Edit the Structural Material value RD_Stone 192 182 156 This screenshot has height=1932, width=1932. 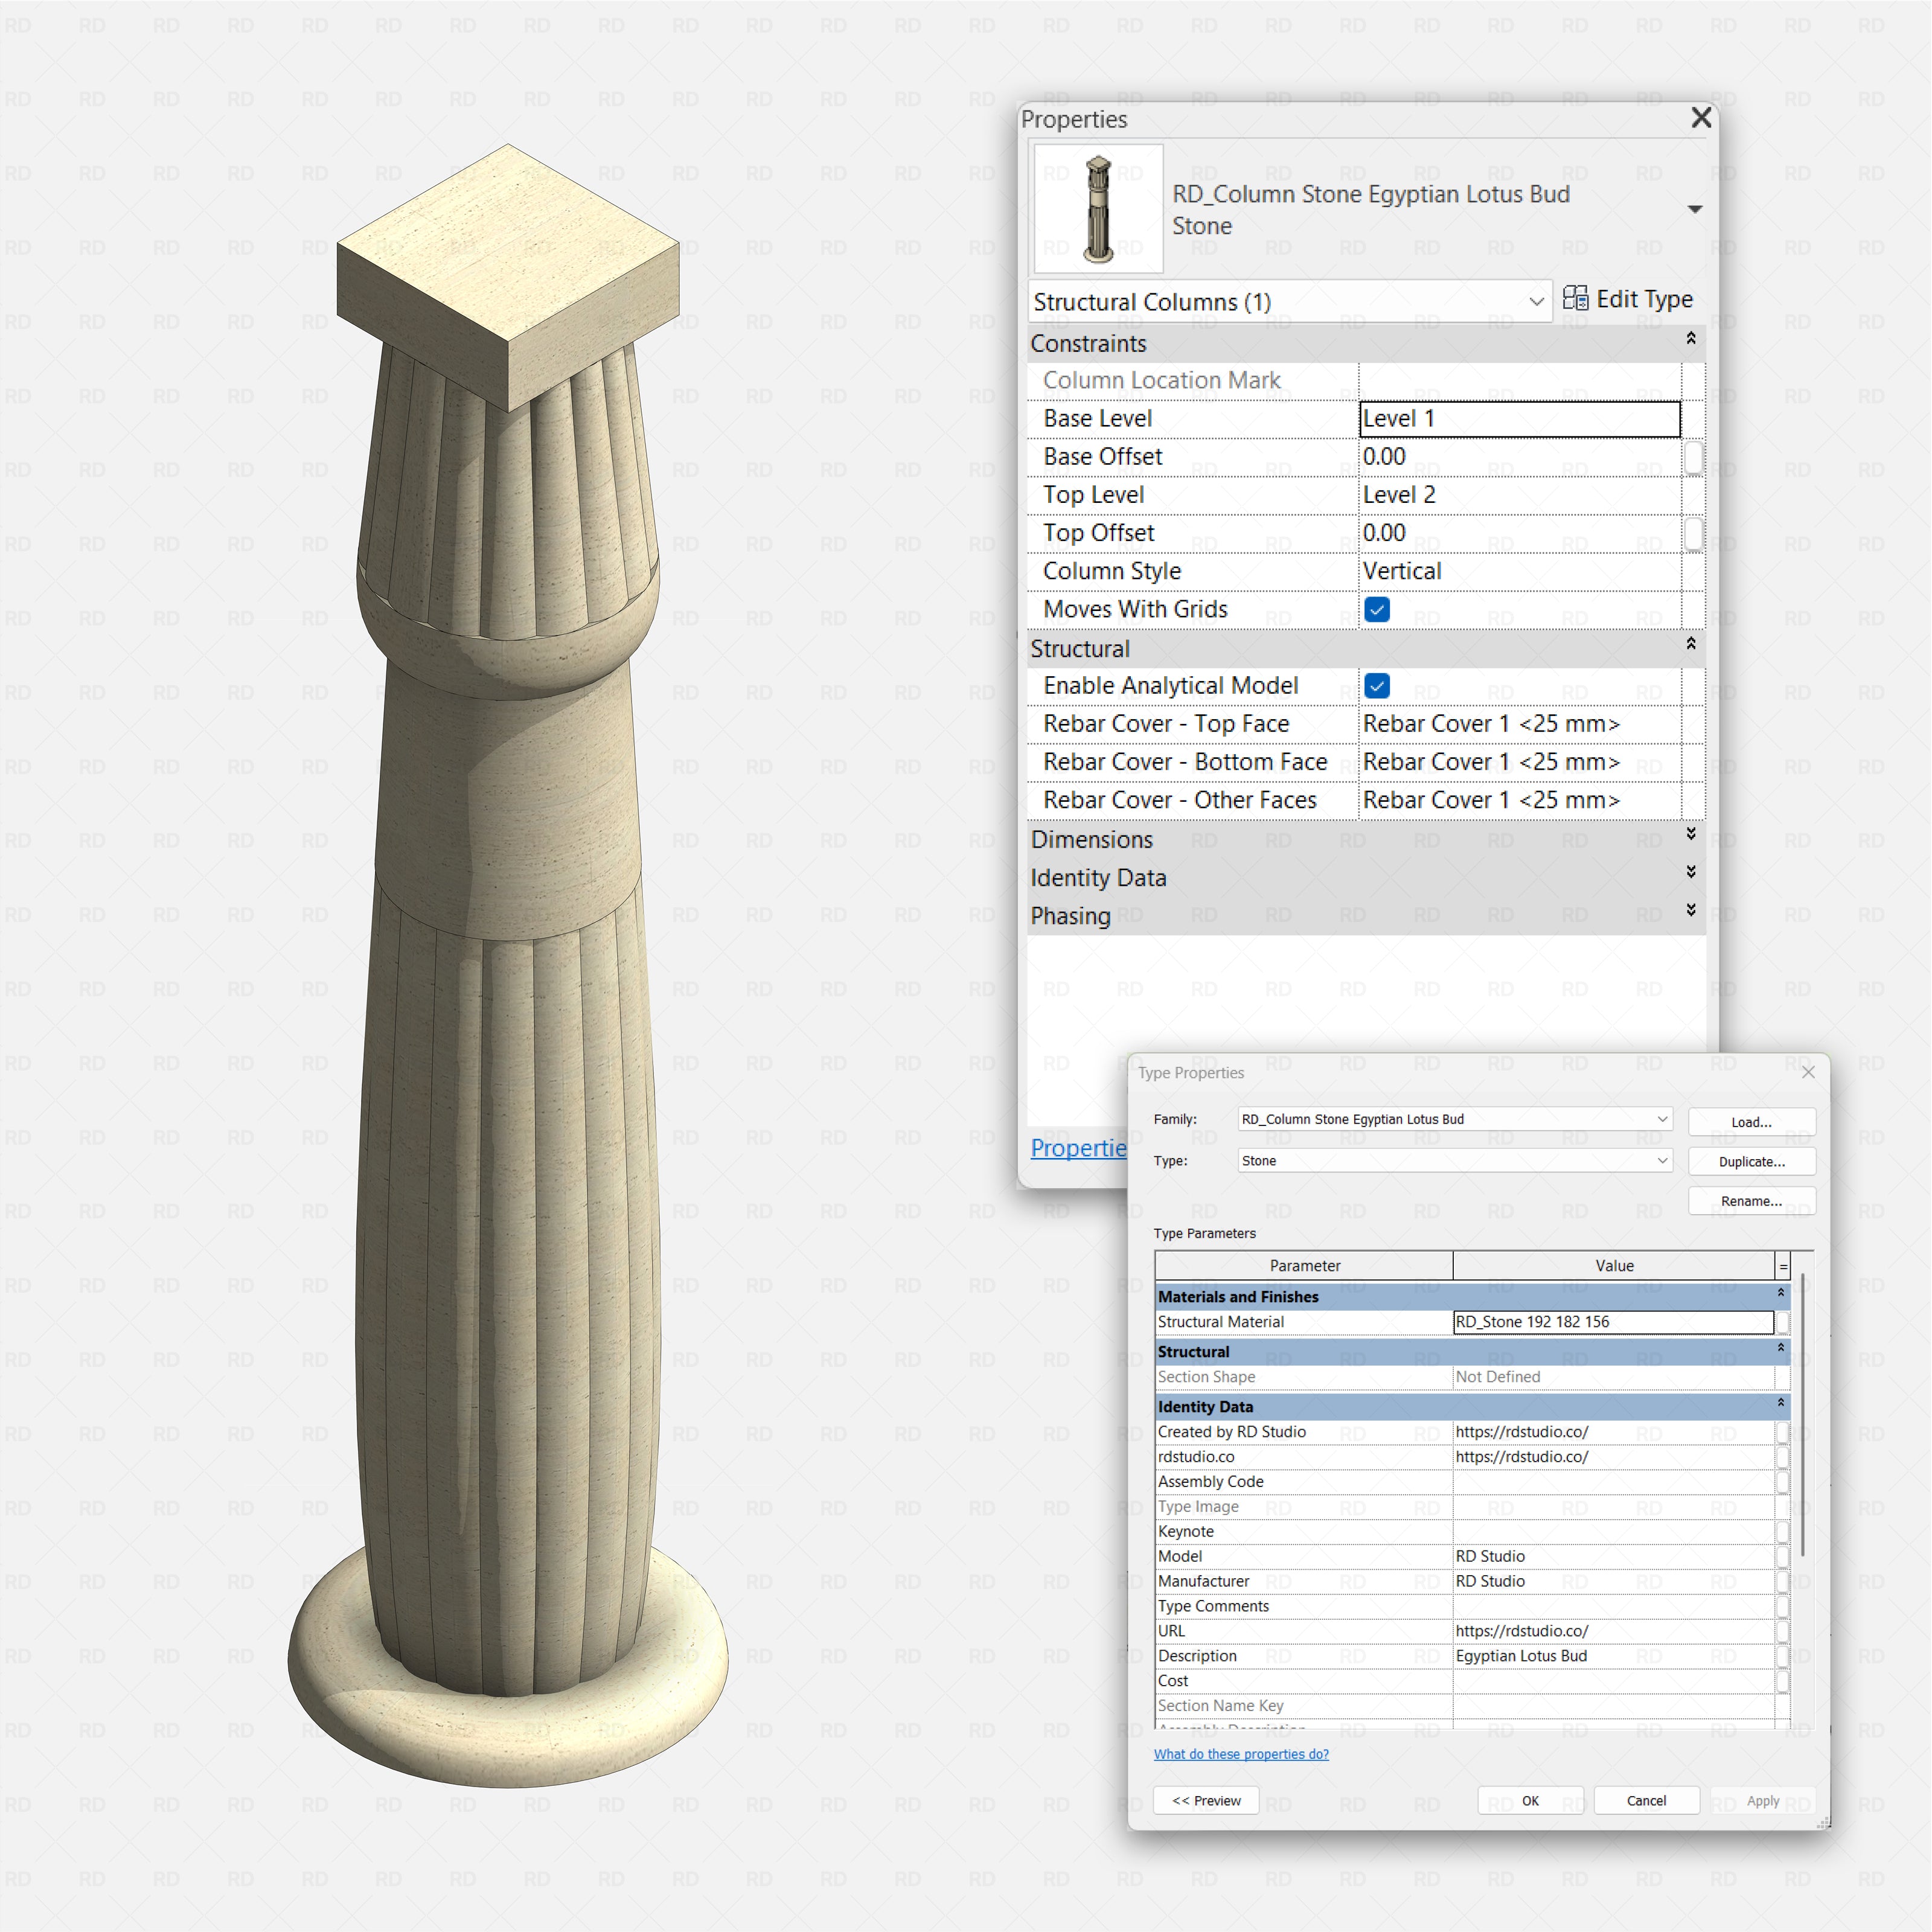click(x=1613, y=1321)
